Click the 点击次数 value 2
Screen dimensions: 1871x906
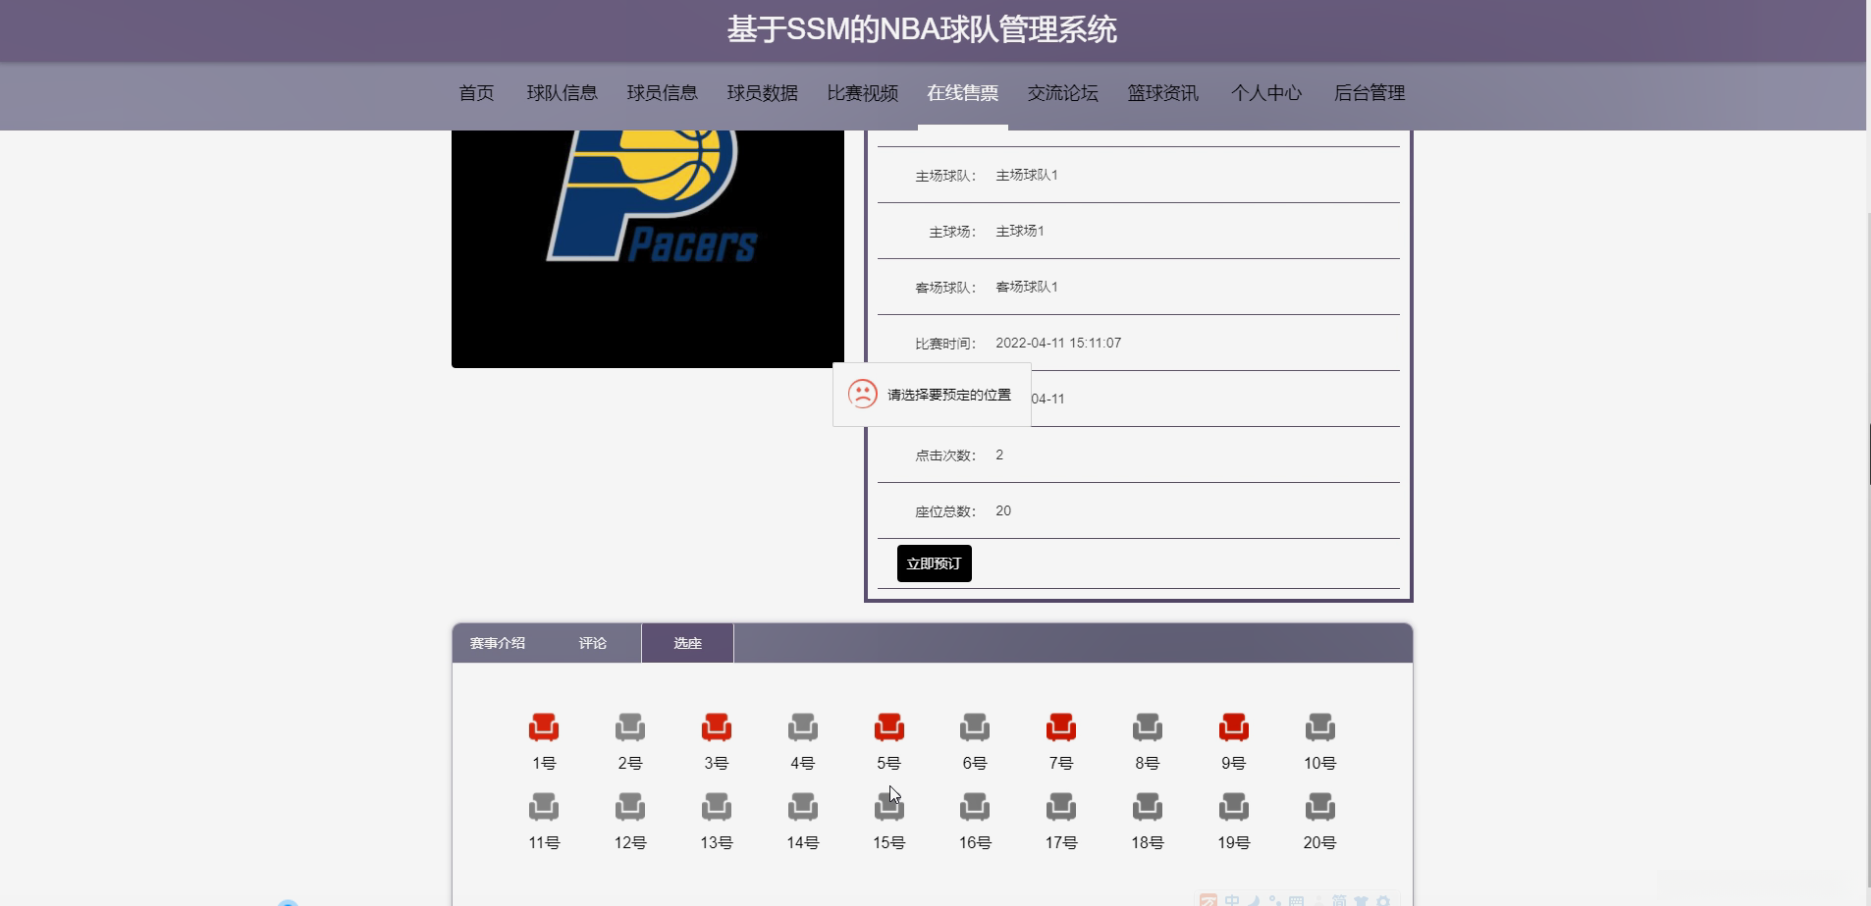(x=999, y=455)
